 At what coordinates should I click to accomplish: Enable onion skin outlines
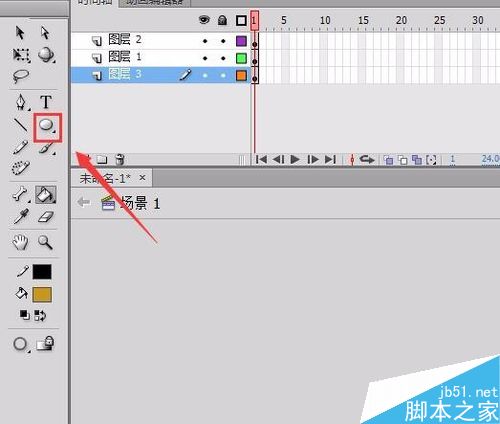tap(402, 160)
